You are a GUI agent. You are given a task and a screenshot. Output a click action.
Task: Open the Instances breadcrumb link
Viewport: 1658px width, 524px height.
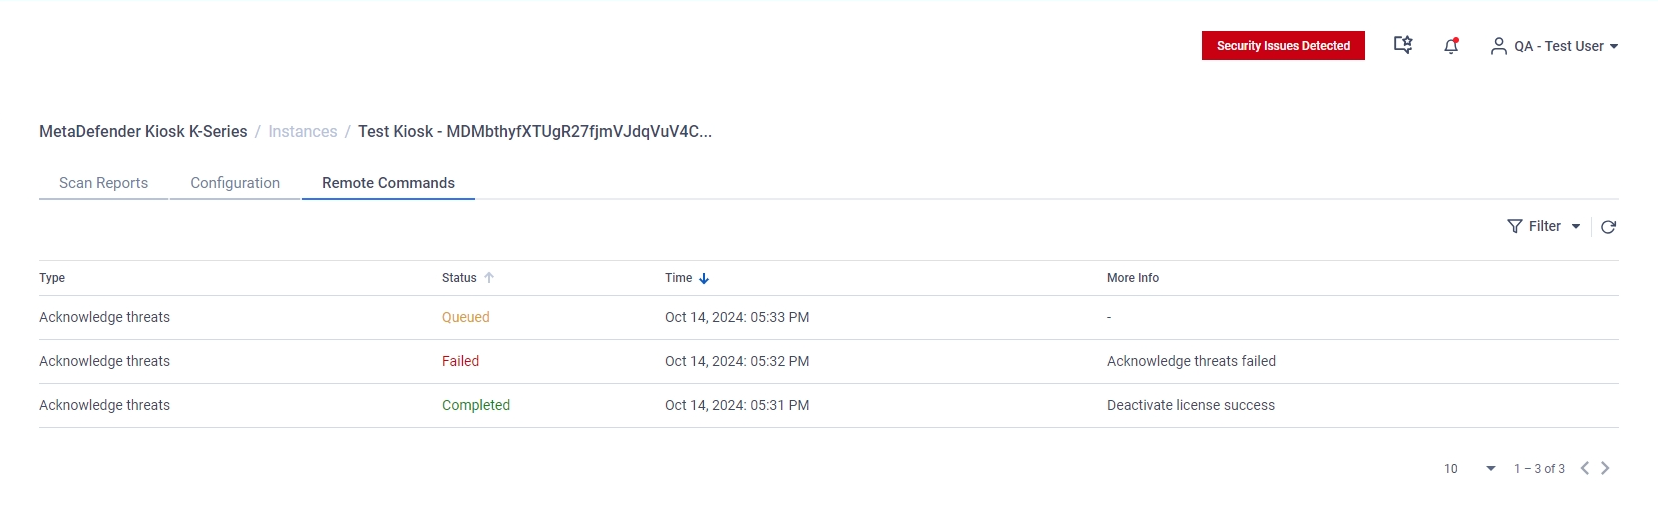[303, 131]
